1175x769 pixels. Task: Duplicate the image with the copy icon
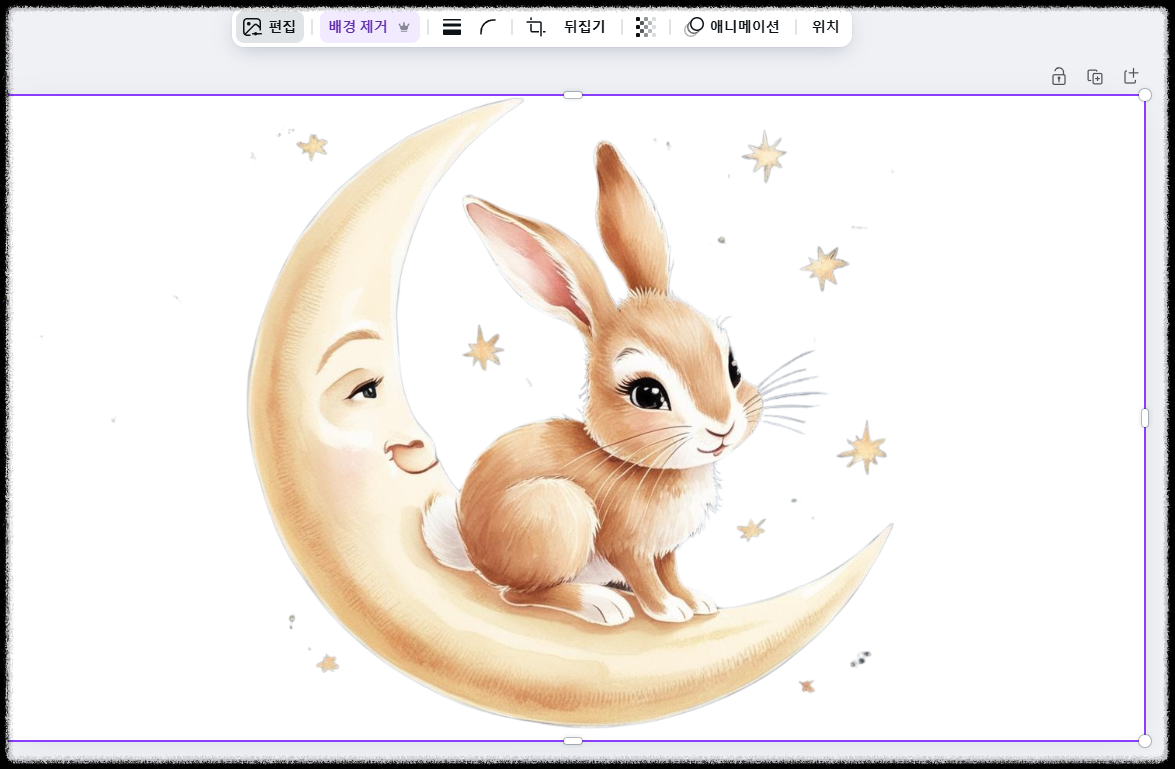tap(1094, 75)
